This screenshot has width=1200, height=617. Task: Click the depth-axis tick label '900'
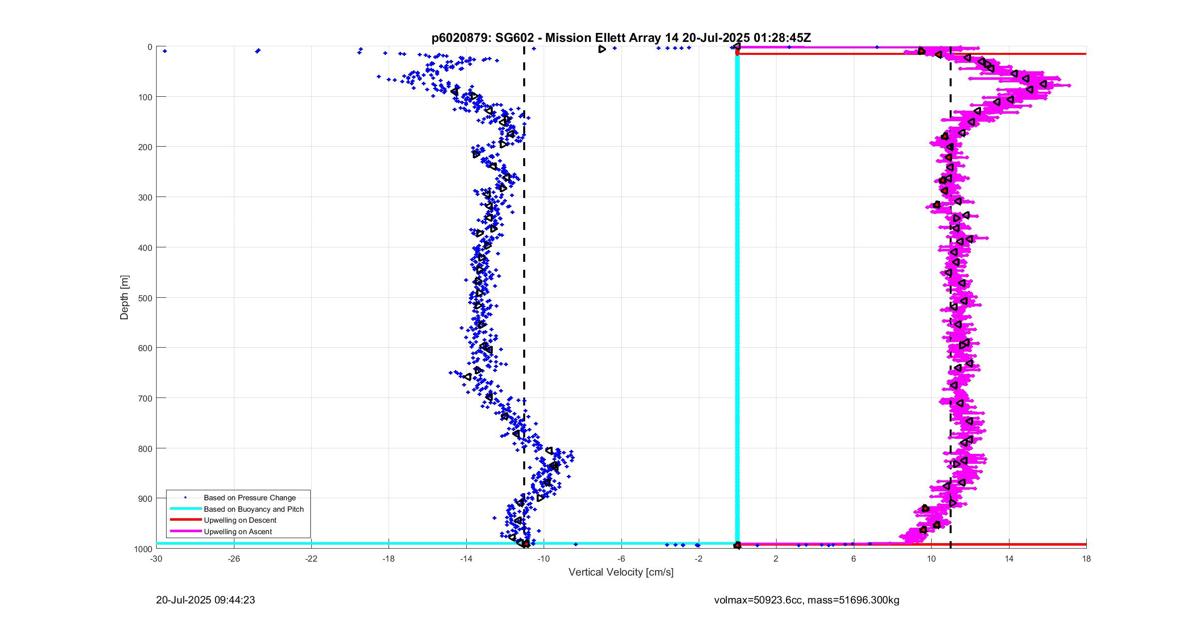point(144,498)
